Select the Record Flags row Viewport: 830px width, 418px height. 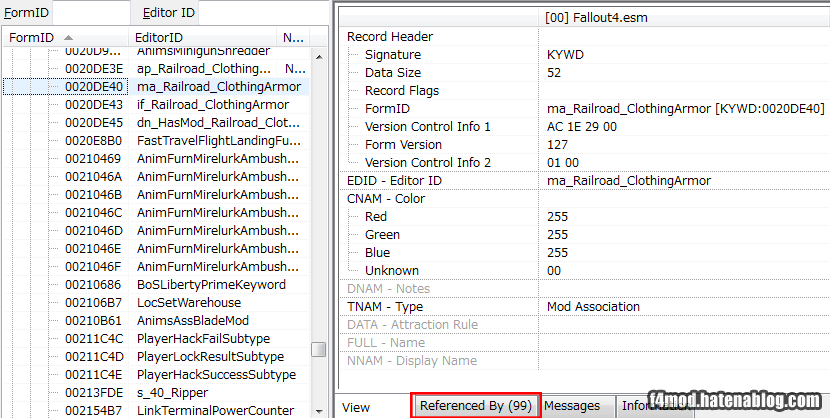tap(584, 90)
